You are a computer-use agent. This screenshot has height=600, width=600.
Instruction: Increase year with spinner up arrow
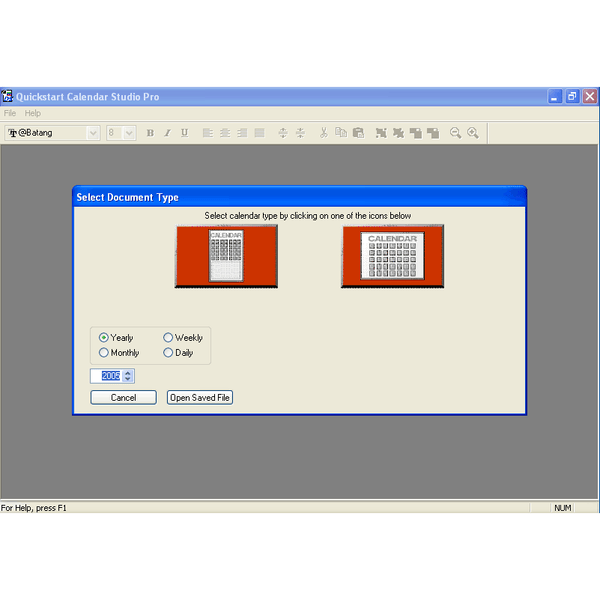coord(128,372)
